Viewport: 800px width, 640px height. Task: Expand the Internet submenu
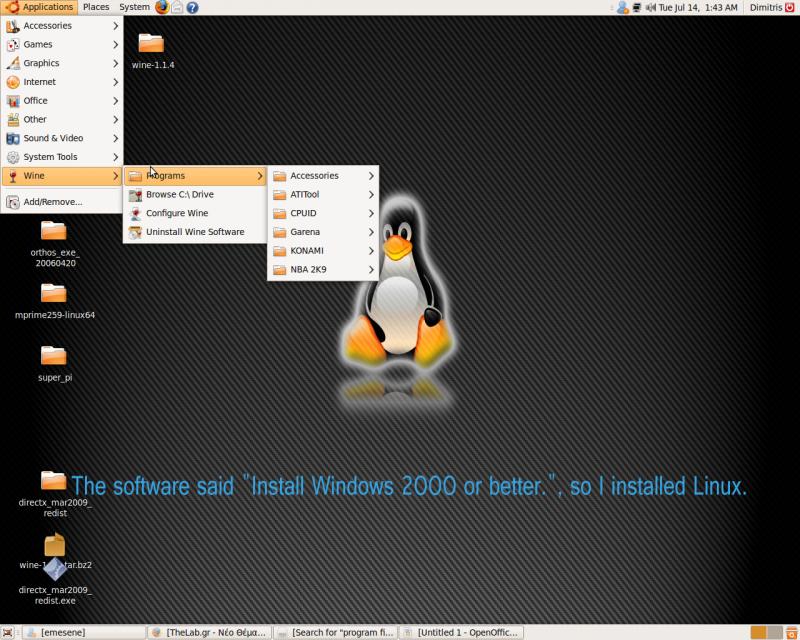coord(62,82)
